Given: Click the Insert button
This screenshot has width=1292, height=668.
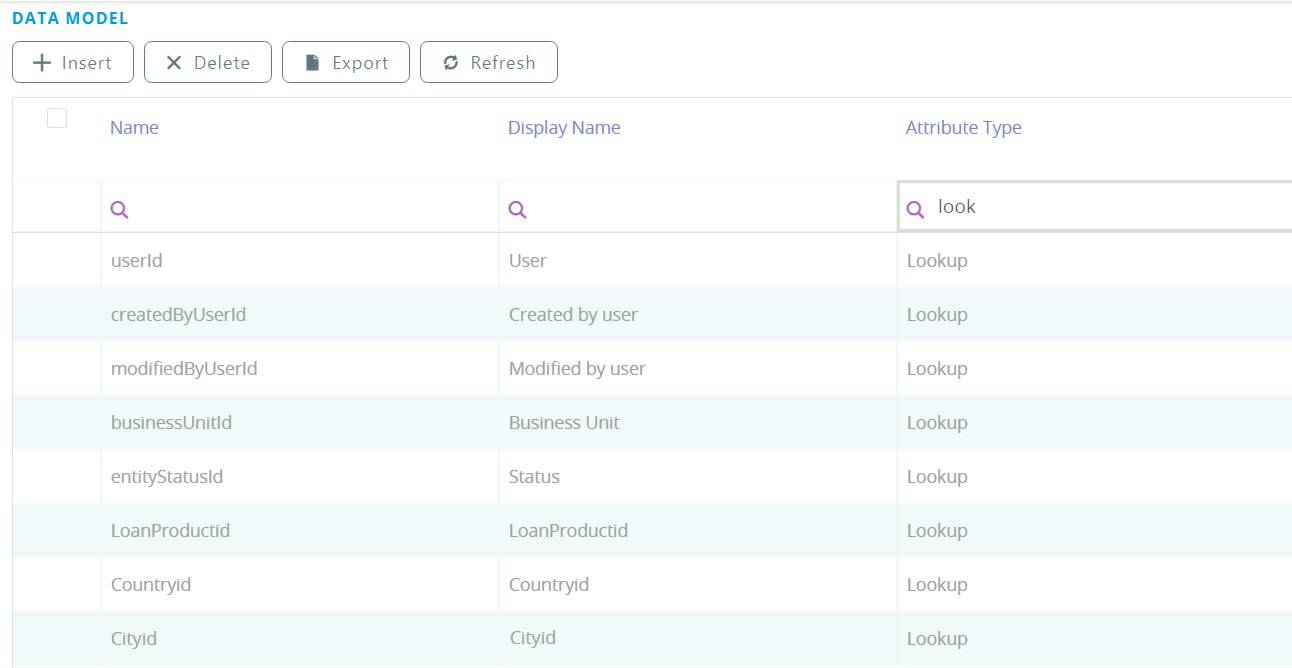Looking at the screenshot, I should (x=73, y=62).
